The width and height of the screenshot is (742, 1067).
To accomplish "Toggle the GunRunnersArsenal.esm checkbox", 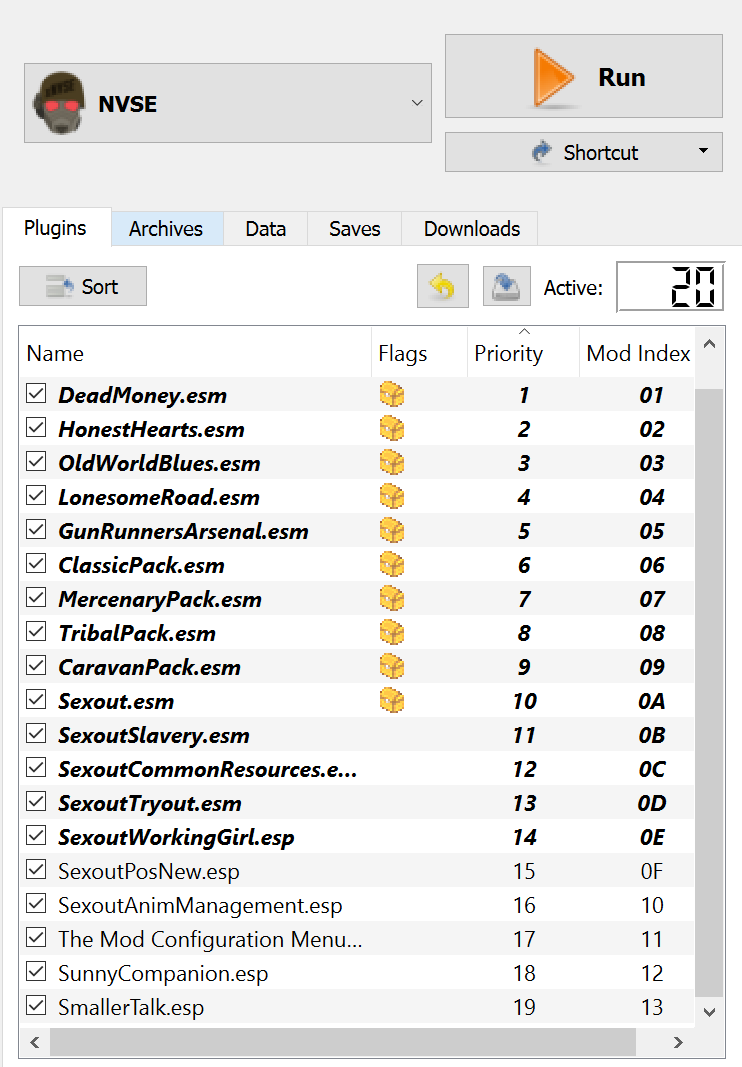I will tap(36, 529).
